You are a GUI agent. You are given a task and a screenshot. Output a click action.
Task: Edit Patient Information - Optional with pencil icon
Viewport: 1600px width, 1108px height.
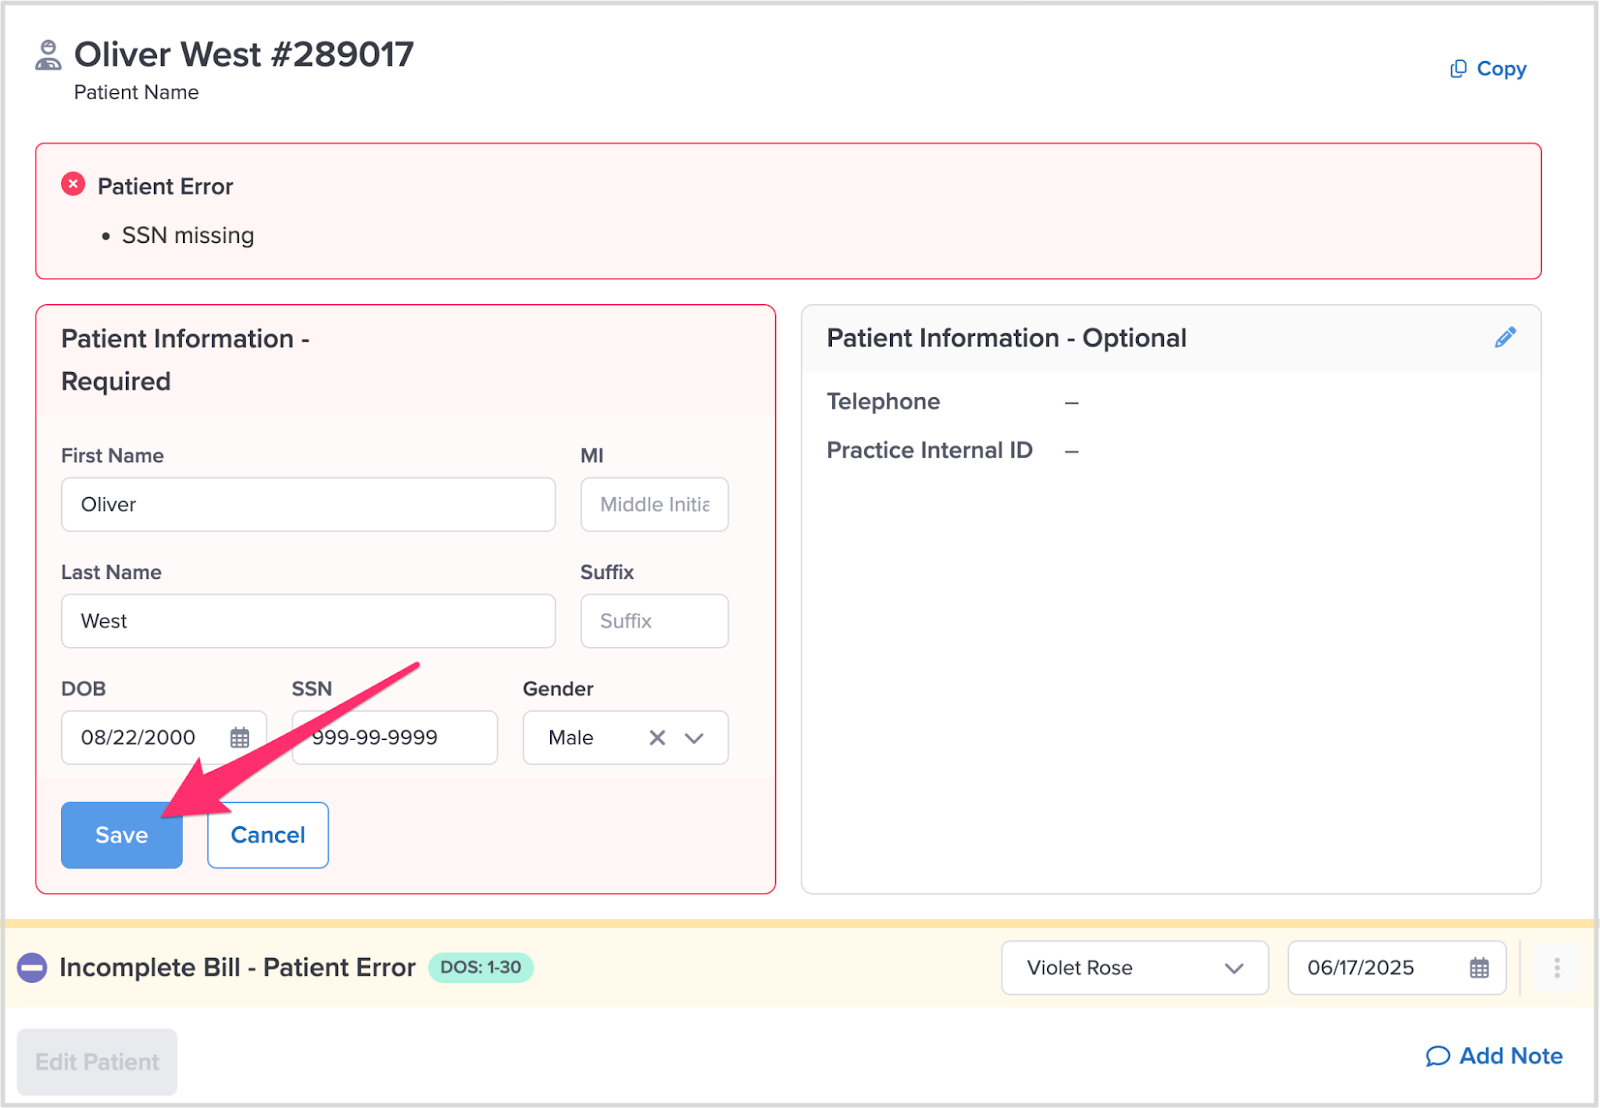pyautogui.click(x=1505, y=338)
